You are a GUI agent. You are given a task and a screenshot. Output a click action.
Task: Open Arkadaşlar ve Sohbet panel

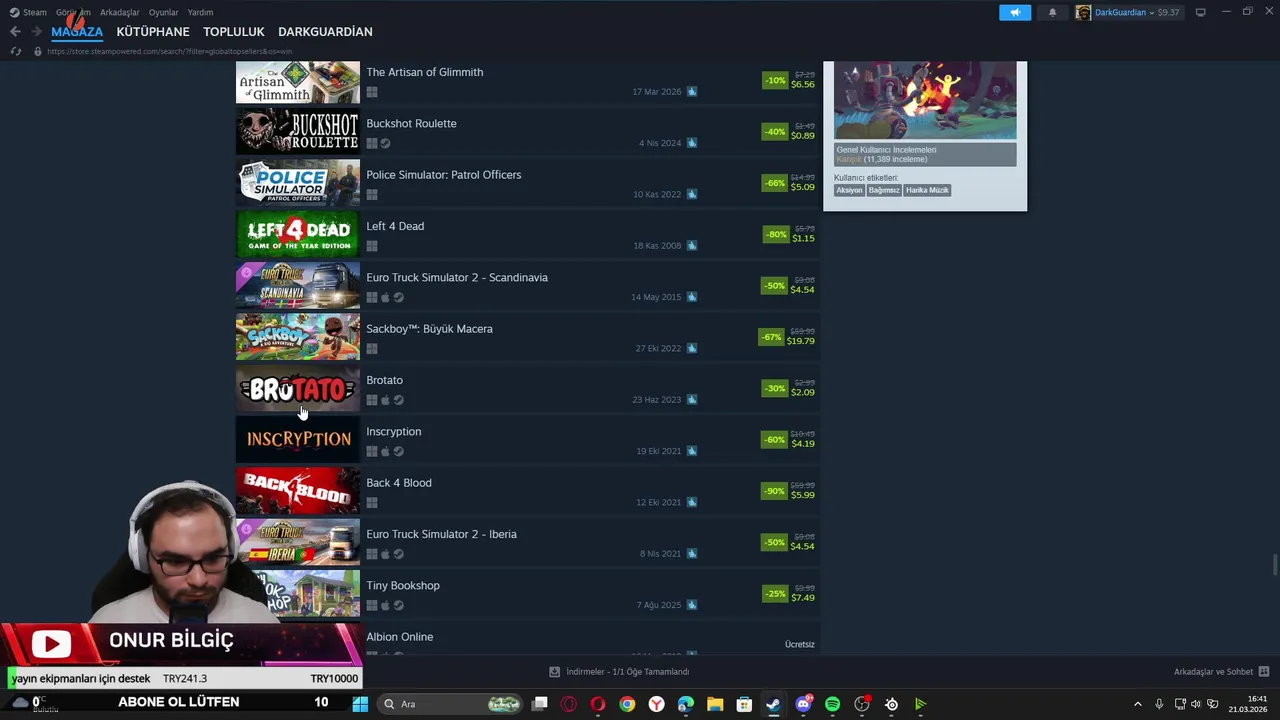(1221, 672)
